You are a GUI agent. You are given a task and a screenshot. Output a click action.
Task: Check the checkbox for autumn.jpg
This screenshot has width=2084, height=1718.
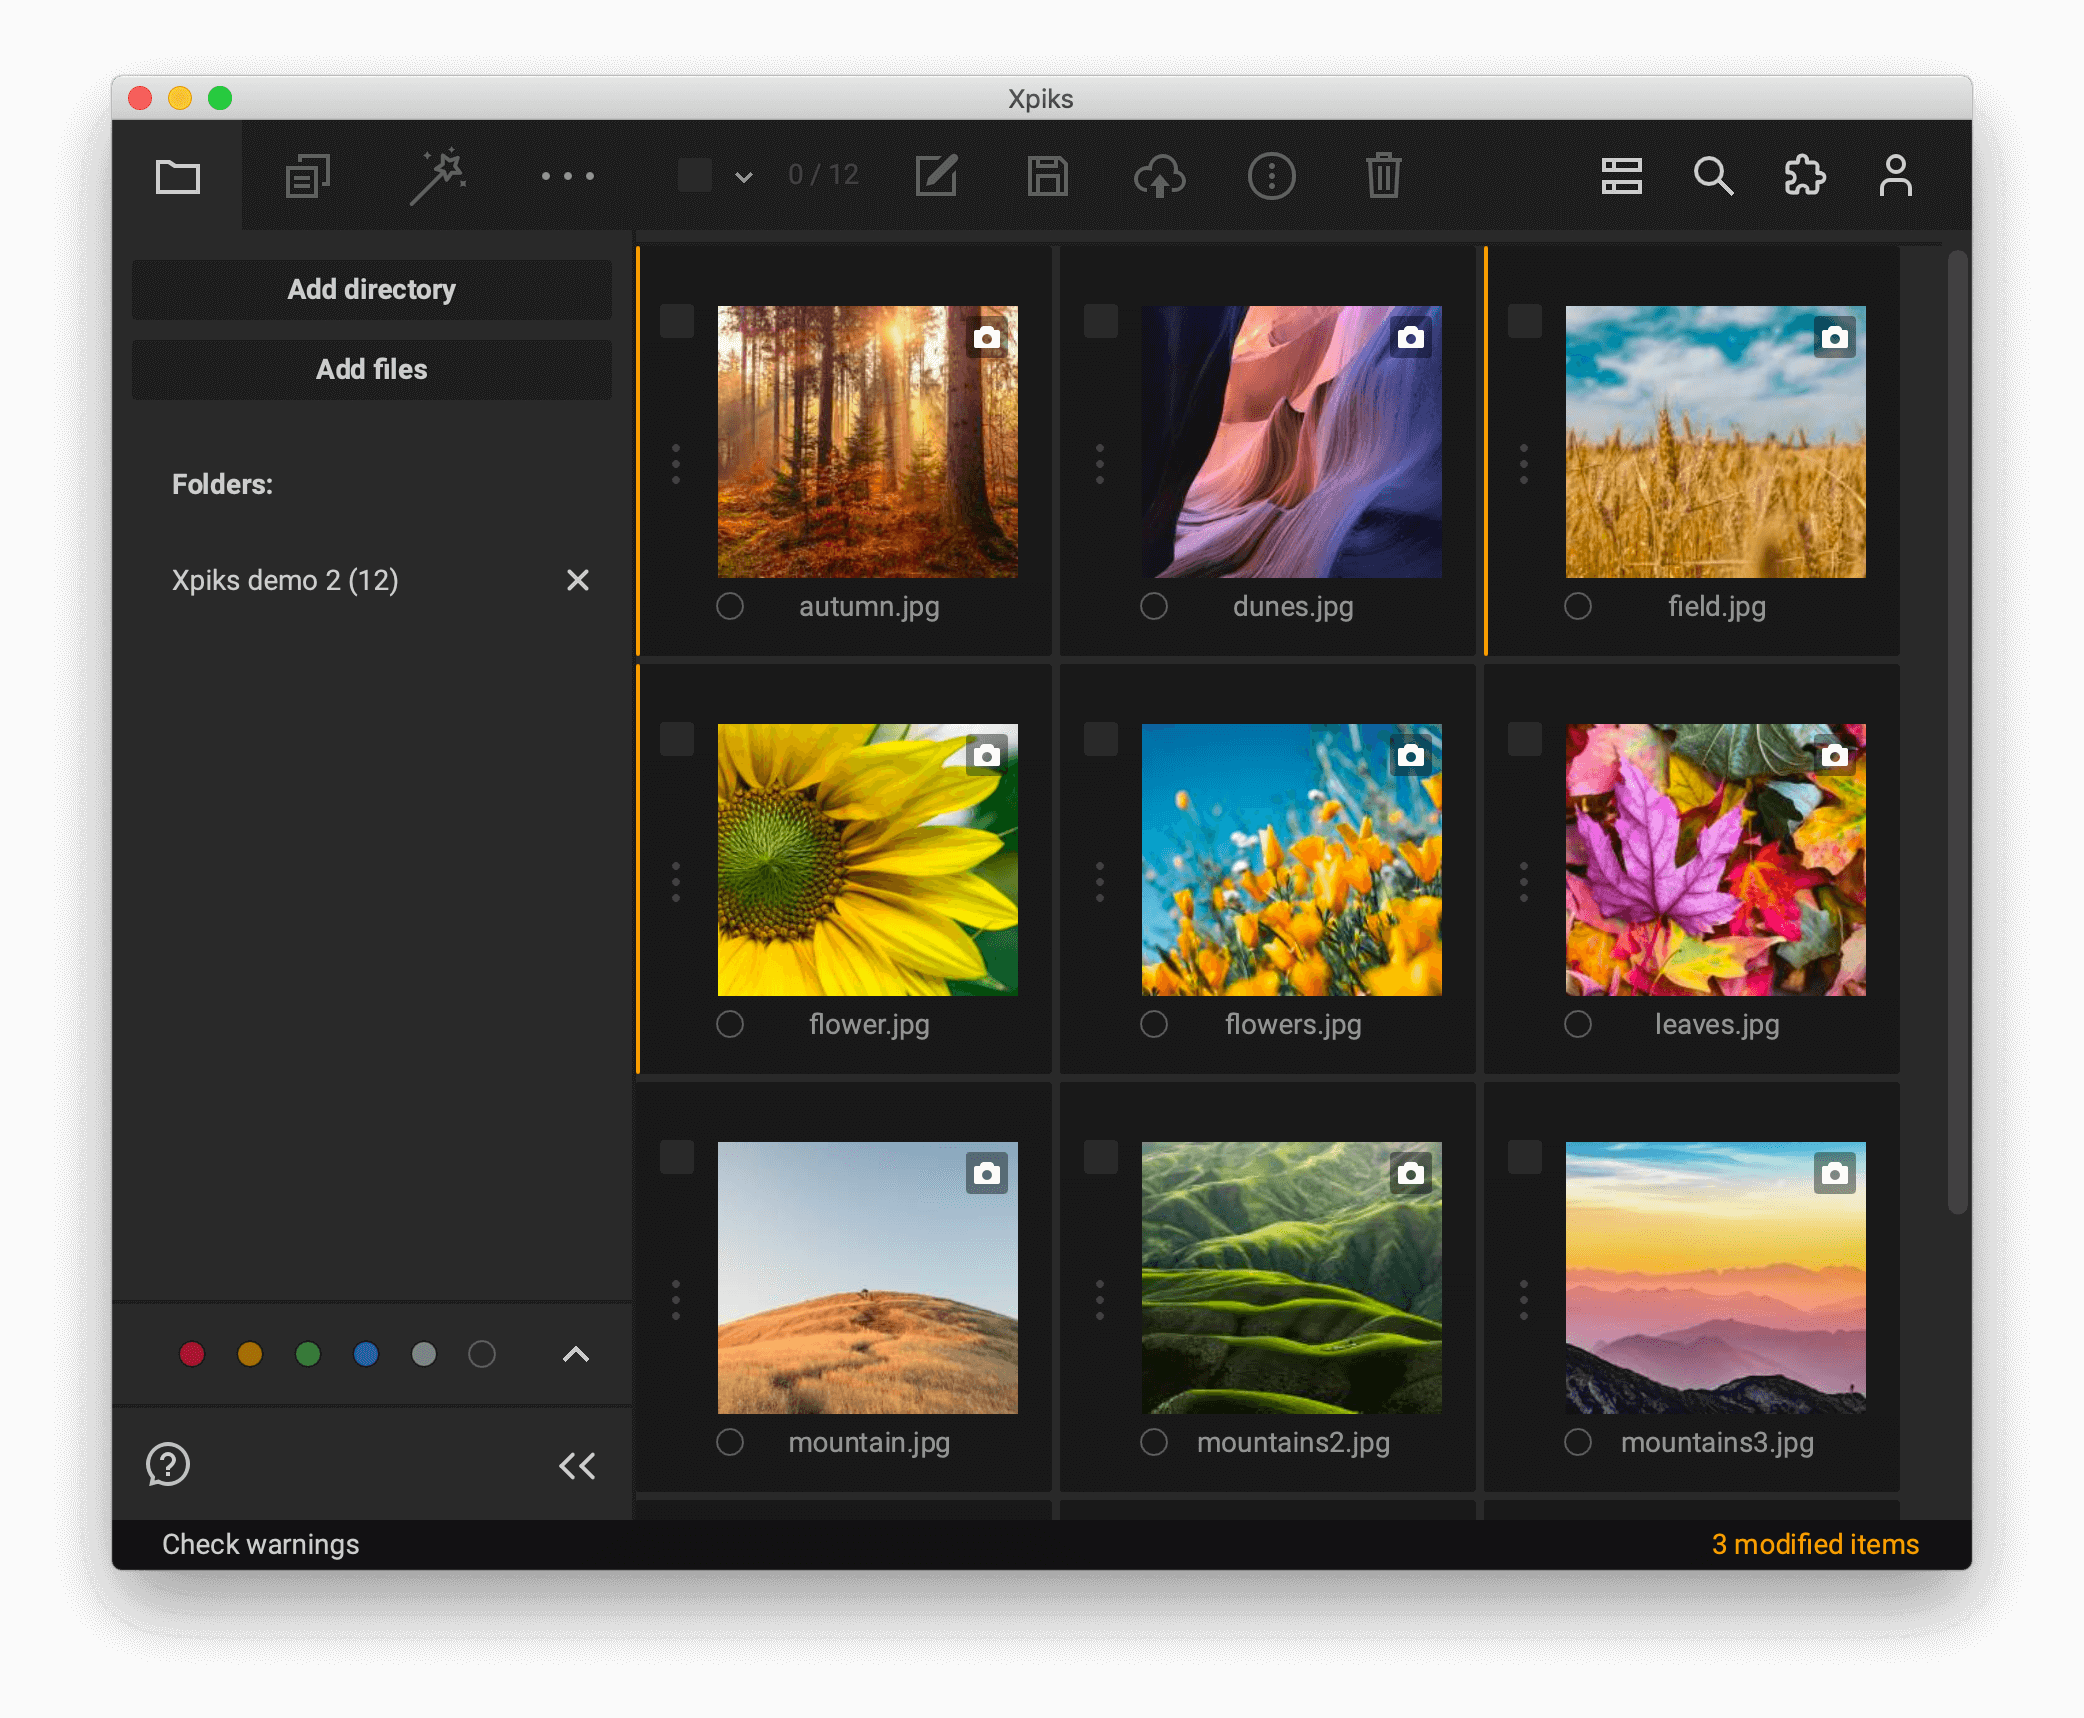[x=677, y=321]
